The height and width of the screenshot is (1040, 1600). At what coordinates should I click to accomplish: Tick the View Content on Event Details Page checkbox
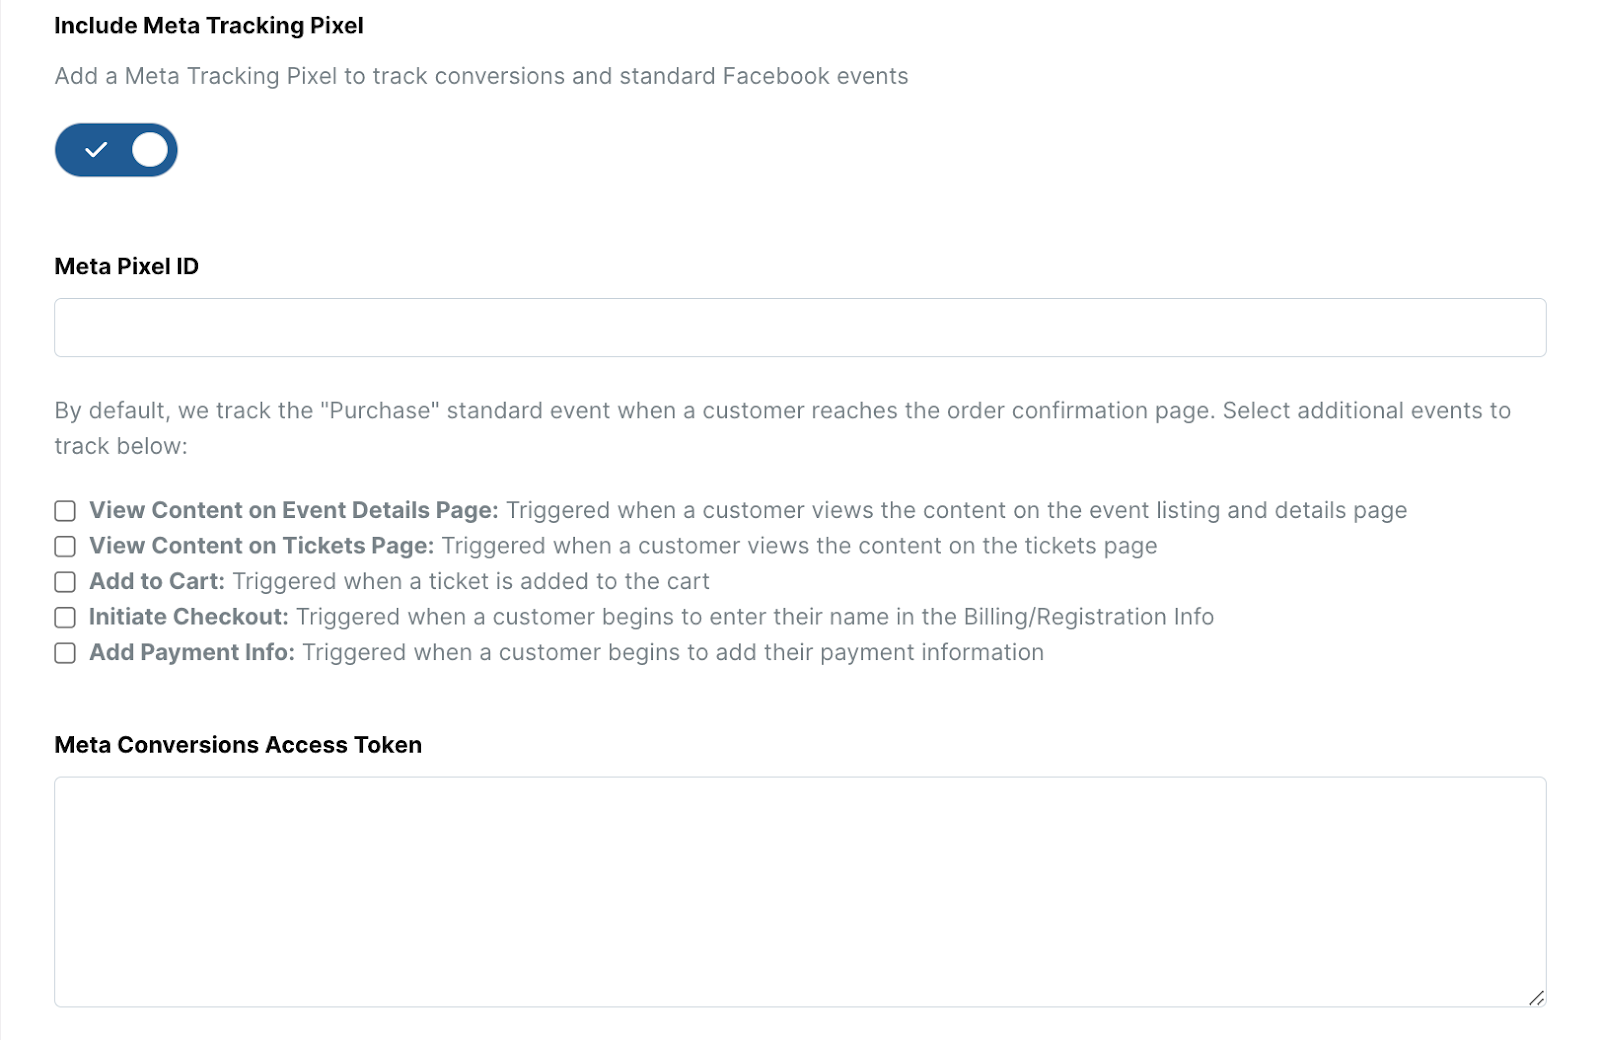(x=65, y=511)
